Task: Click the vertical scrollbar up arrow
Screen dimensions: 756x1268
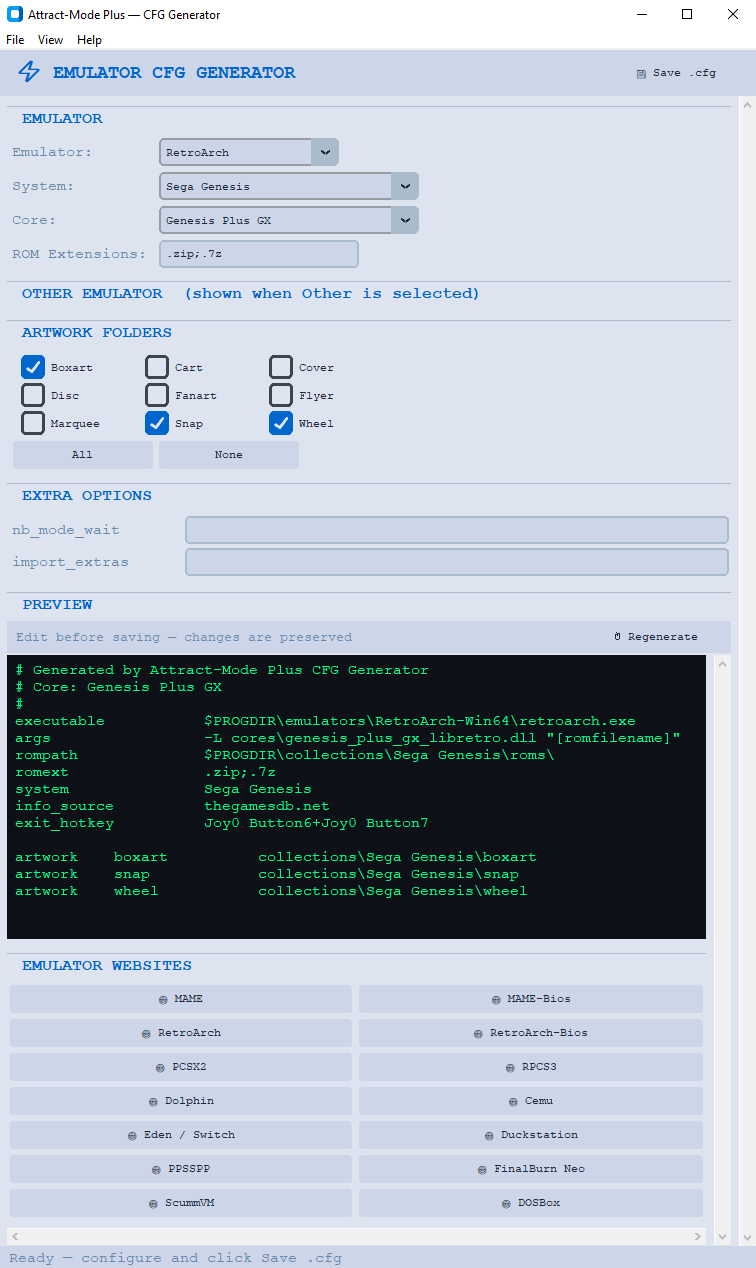Action: pyautogui.click(x=747, y=105)
